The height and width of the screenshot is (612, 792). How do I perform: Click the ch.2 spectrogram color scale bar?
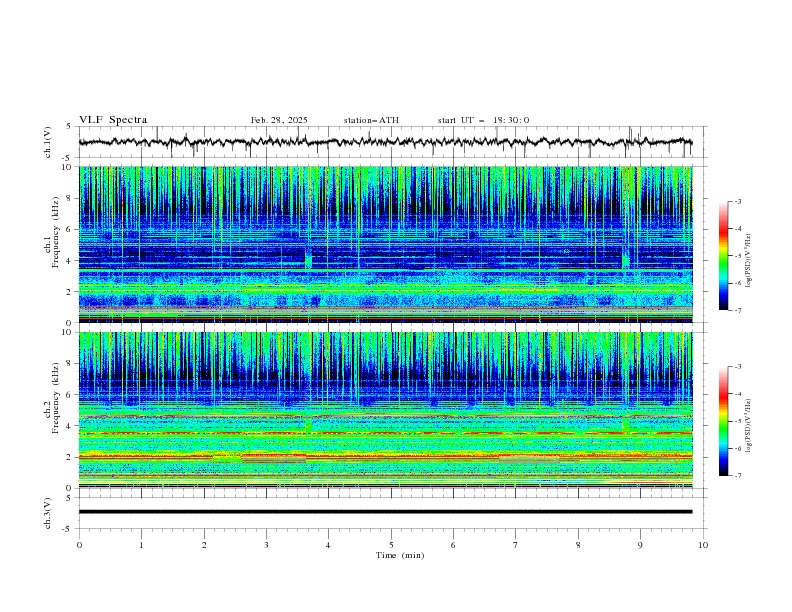(x=723, y=421)
